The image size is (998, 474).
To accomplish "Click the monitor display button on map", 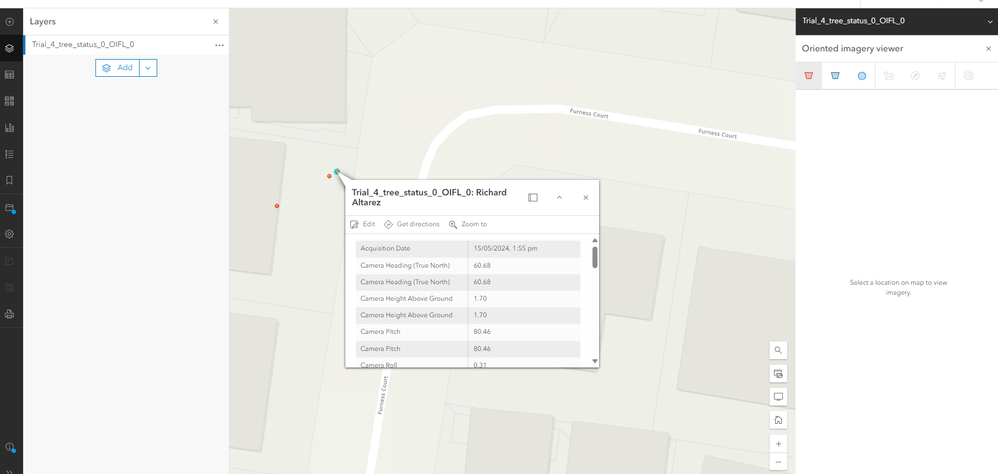I will coord(778,396).
